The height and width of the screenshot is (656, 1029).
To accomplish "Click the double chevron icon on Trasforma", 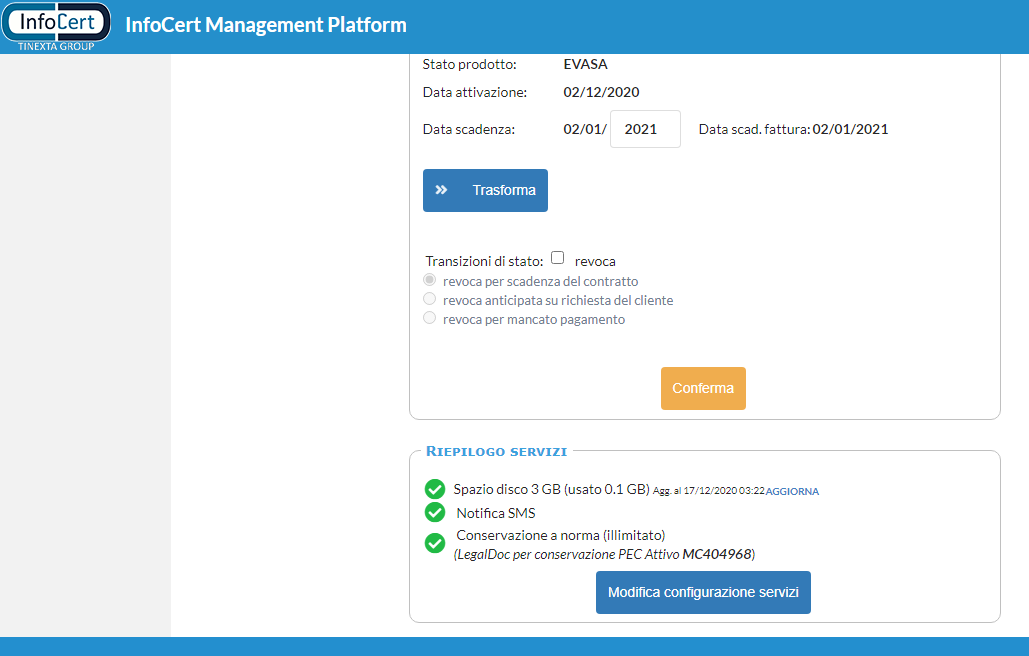I will (441, 190).
